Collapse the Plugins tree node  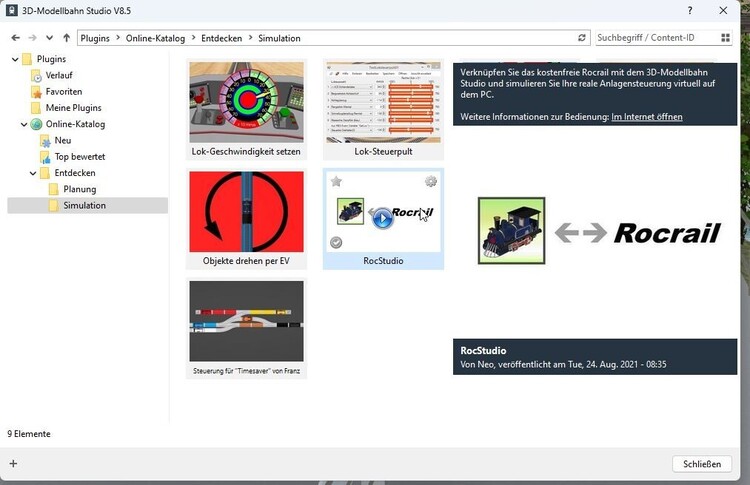point(15,59)
